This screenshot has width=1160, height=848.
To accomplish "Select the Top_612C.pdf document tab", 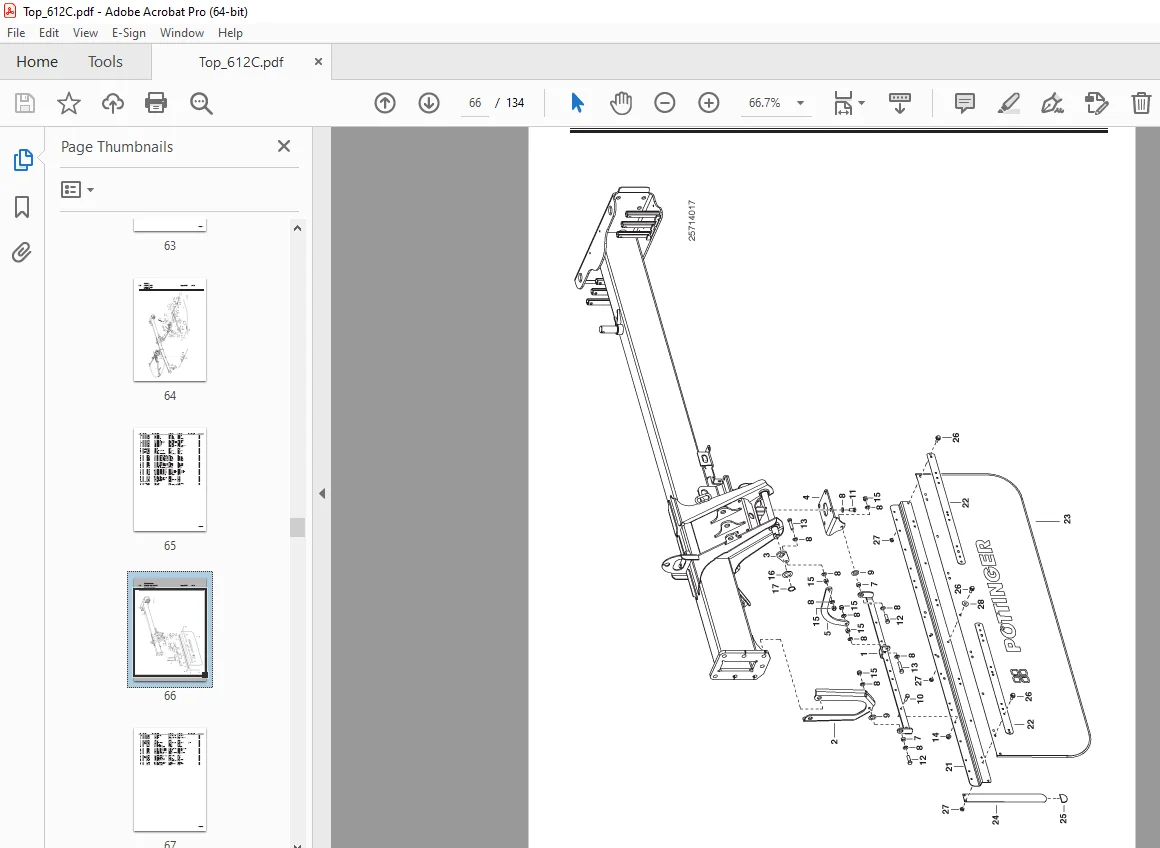I will (x=241, y=62).
